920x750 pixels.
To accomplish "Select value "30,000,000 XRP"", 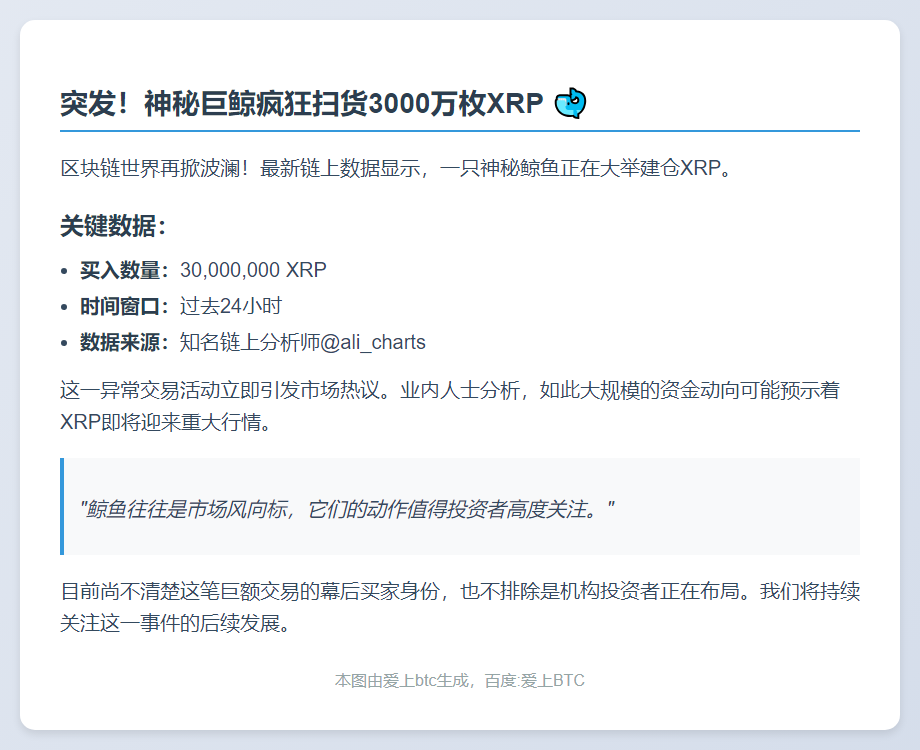I will pos(253,270).
